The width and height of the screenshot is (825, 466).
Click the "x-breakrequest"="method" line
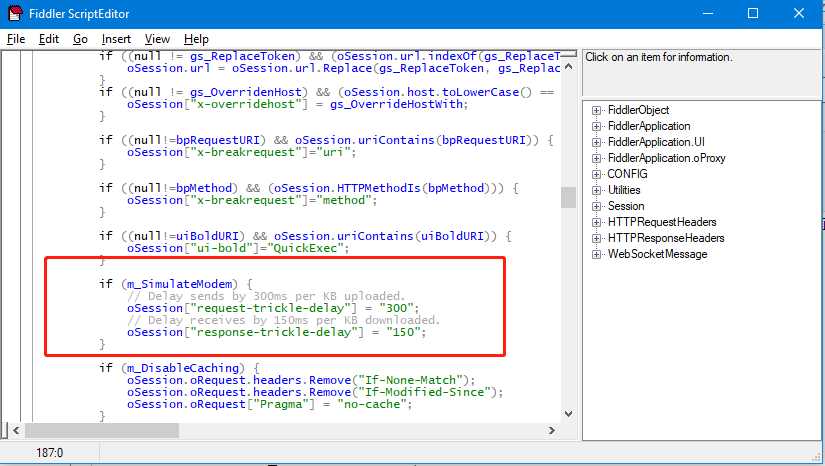pos(252,200)
